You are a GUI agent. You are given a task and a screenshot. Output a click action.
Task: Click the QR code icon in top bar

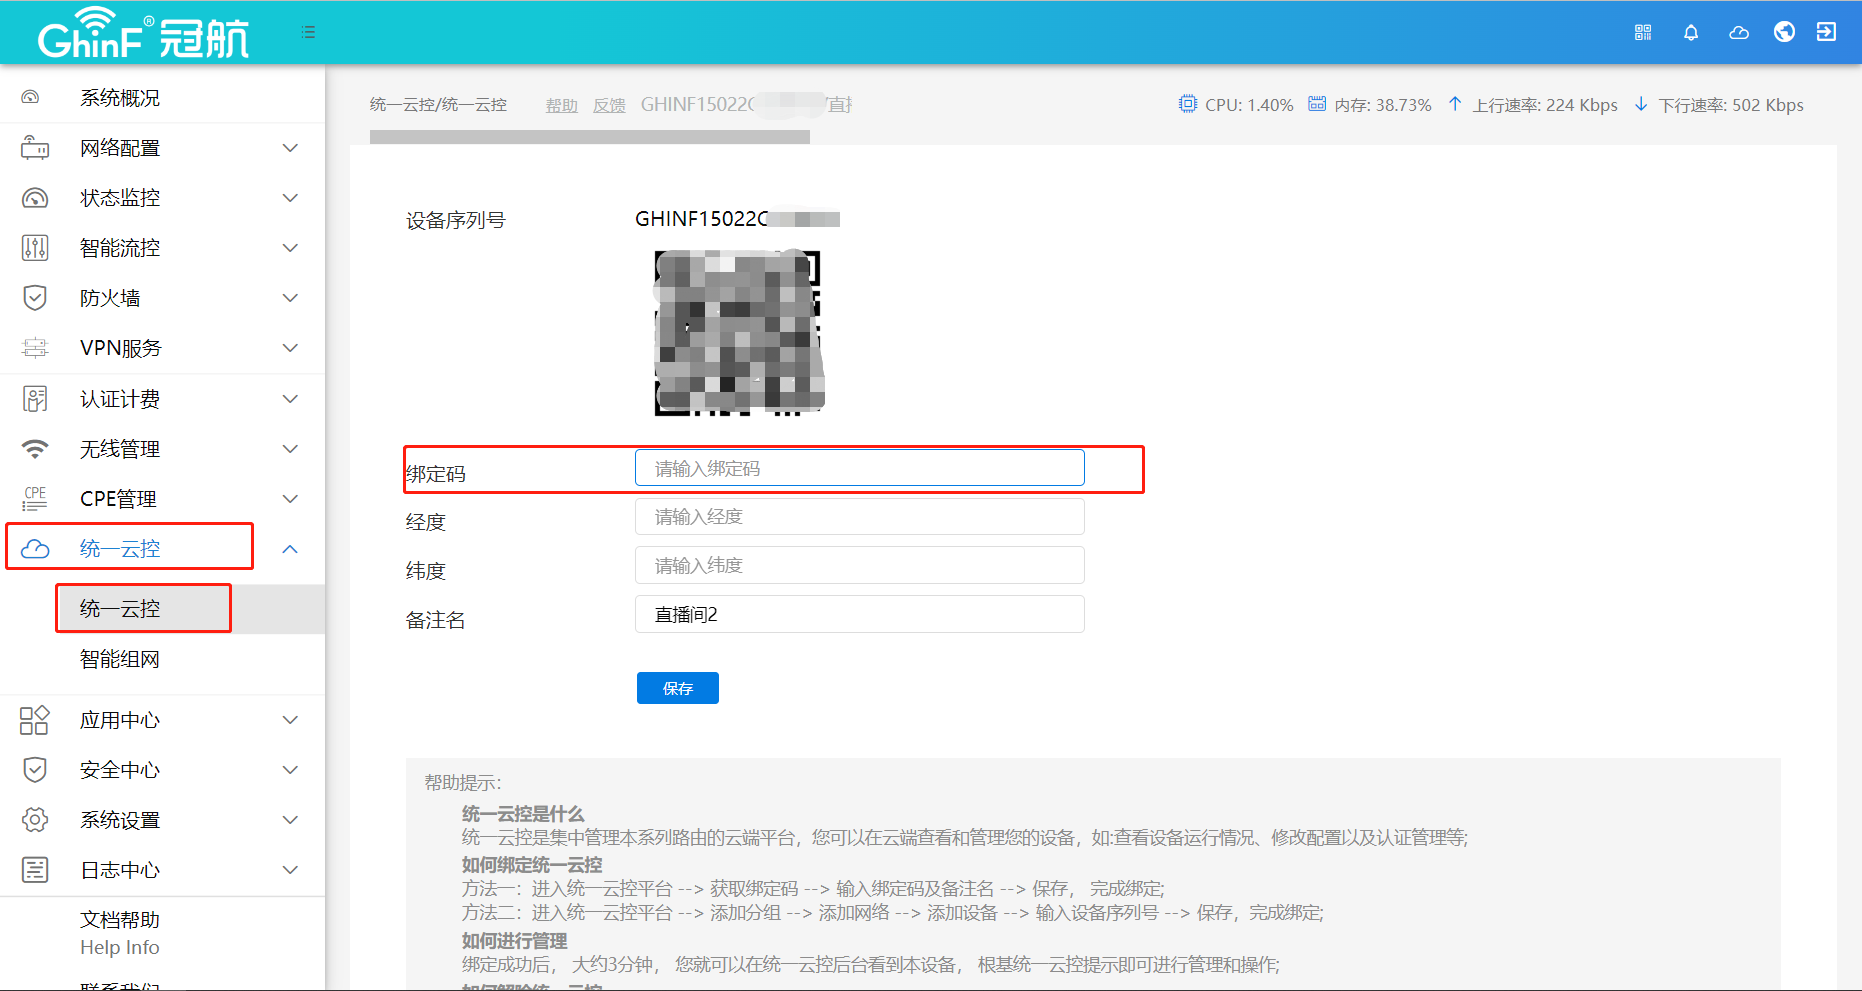pos(1643,32)
